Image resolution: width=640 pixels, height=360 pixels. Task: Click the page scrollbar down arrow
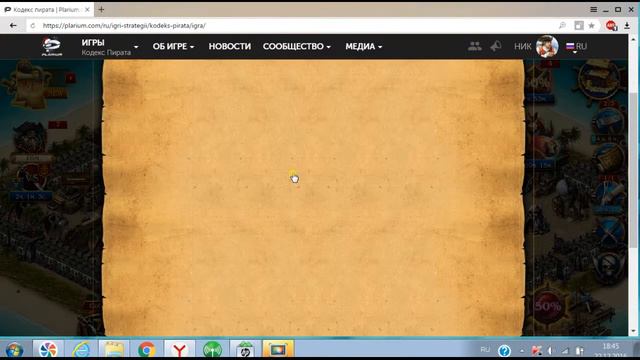pos(633,331)
